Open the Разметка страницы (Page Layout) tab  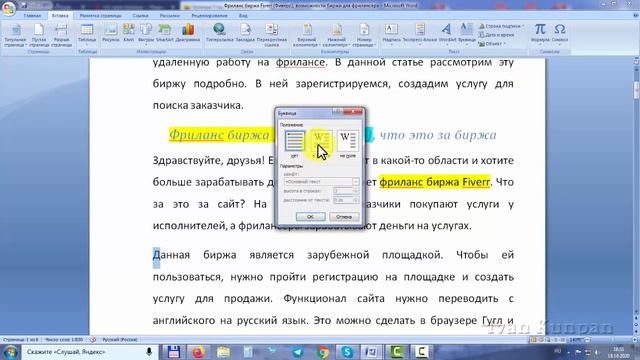(100, 16)
